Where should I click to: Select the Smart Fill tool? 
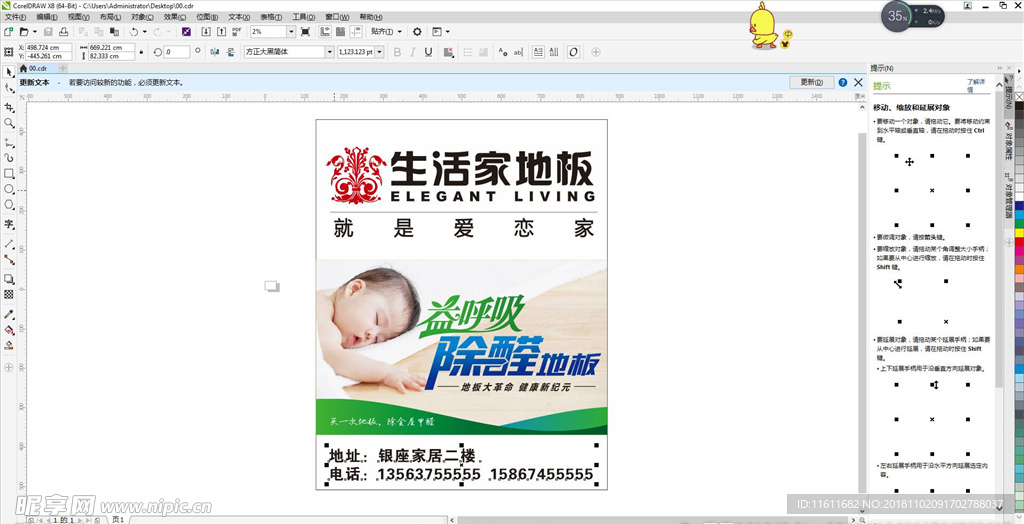pyautogui.click(x=8, y=346)
